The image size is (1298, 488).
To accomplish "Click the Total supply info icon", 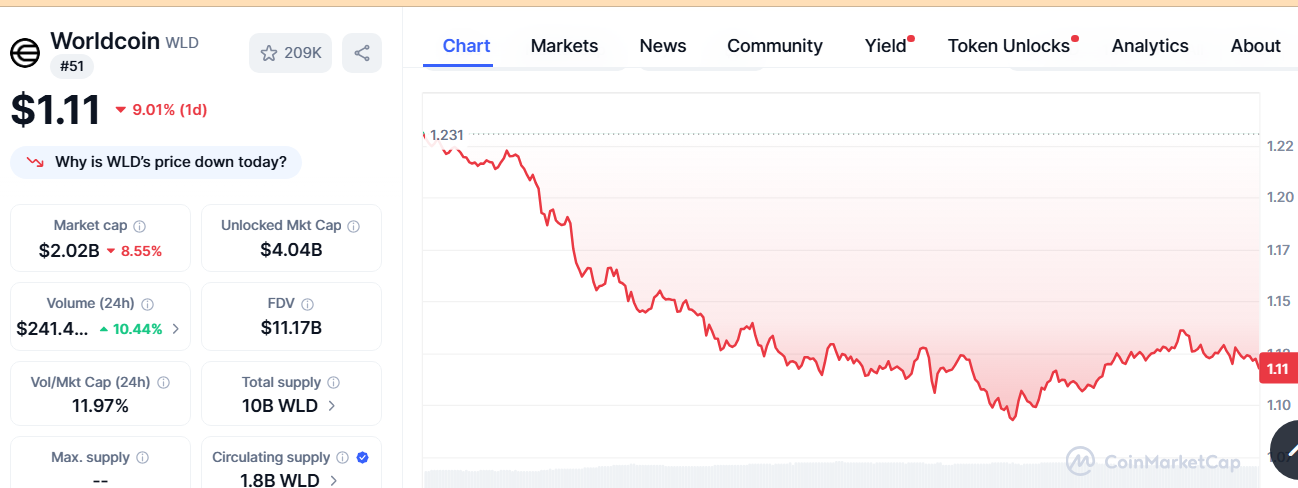I will (x=334, y=382).
